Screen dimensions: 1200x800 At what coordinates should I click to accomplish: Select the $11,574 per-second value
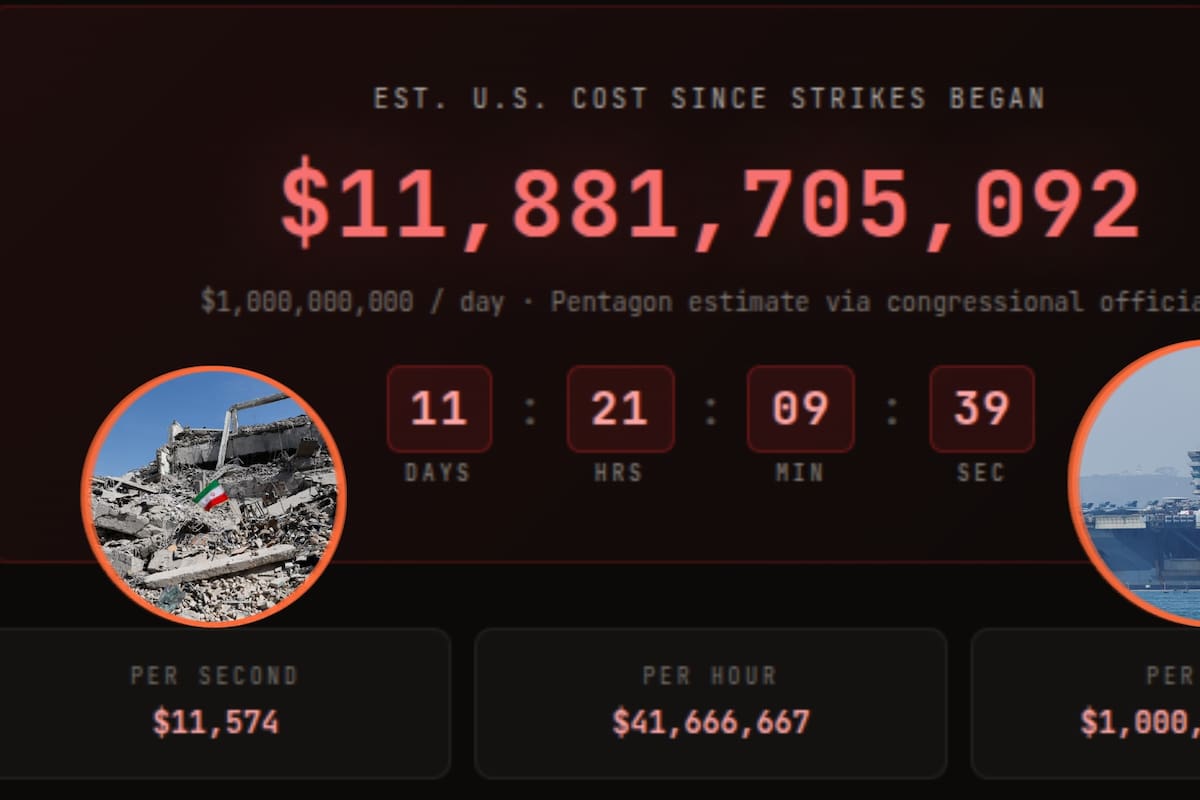215,722
